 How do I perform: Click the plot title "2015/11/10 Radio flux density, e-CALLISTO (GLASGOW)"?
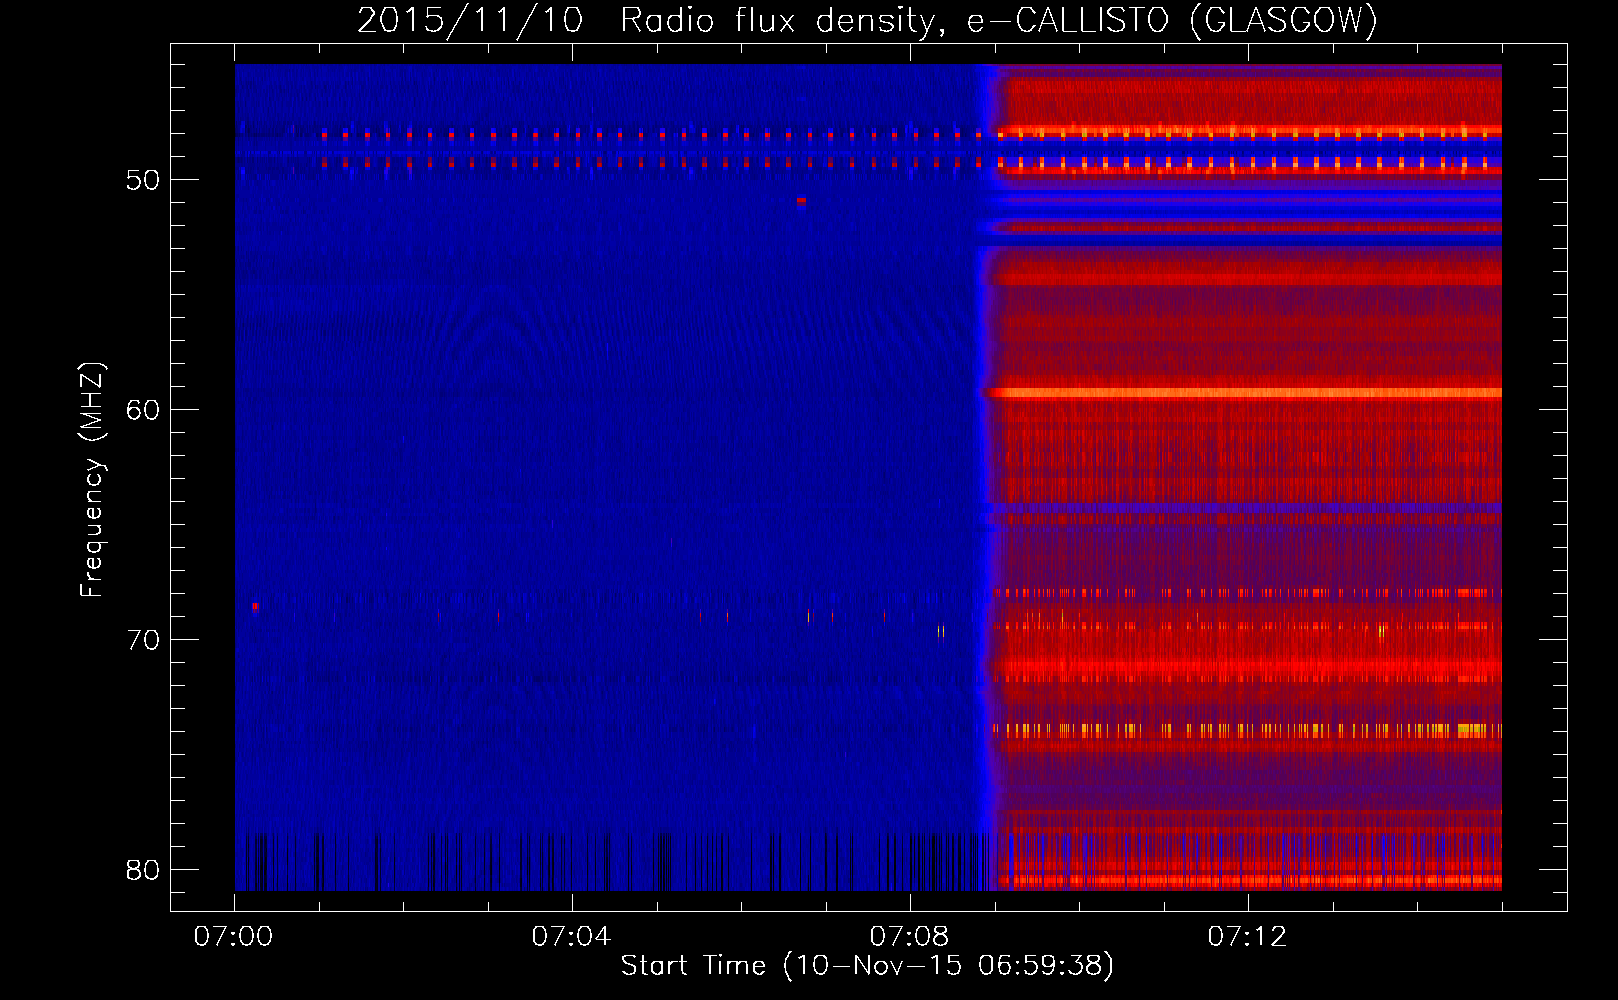click(x=867, y=20)
